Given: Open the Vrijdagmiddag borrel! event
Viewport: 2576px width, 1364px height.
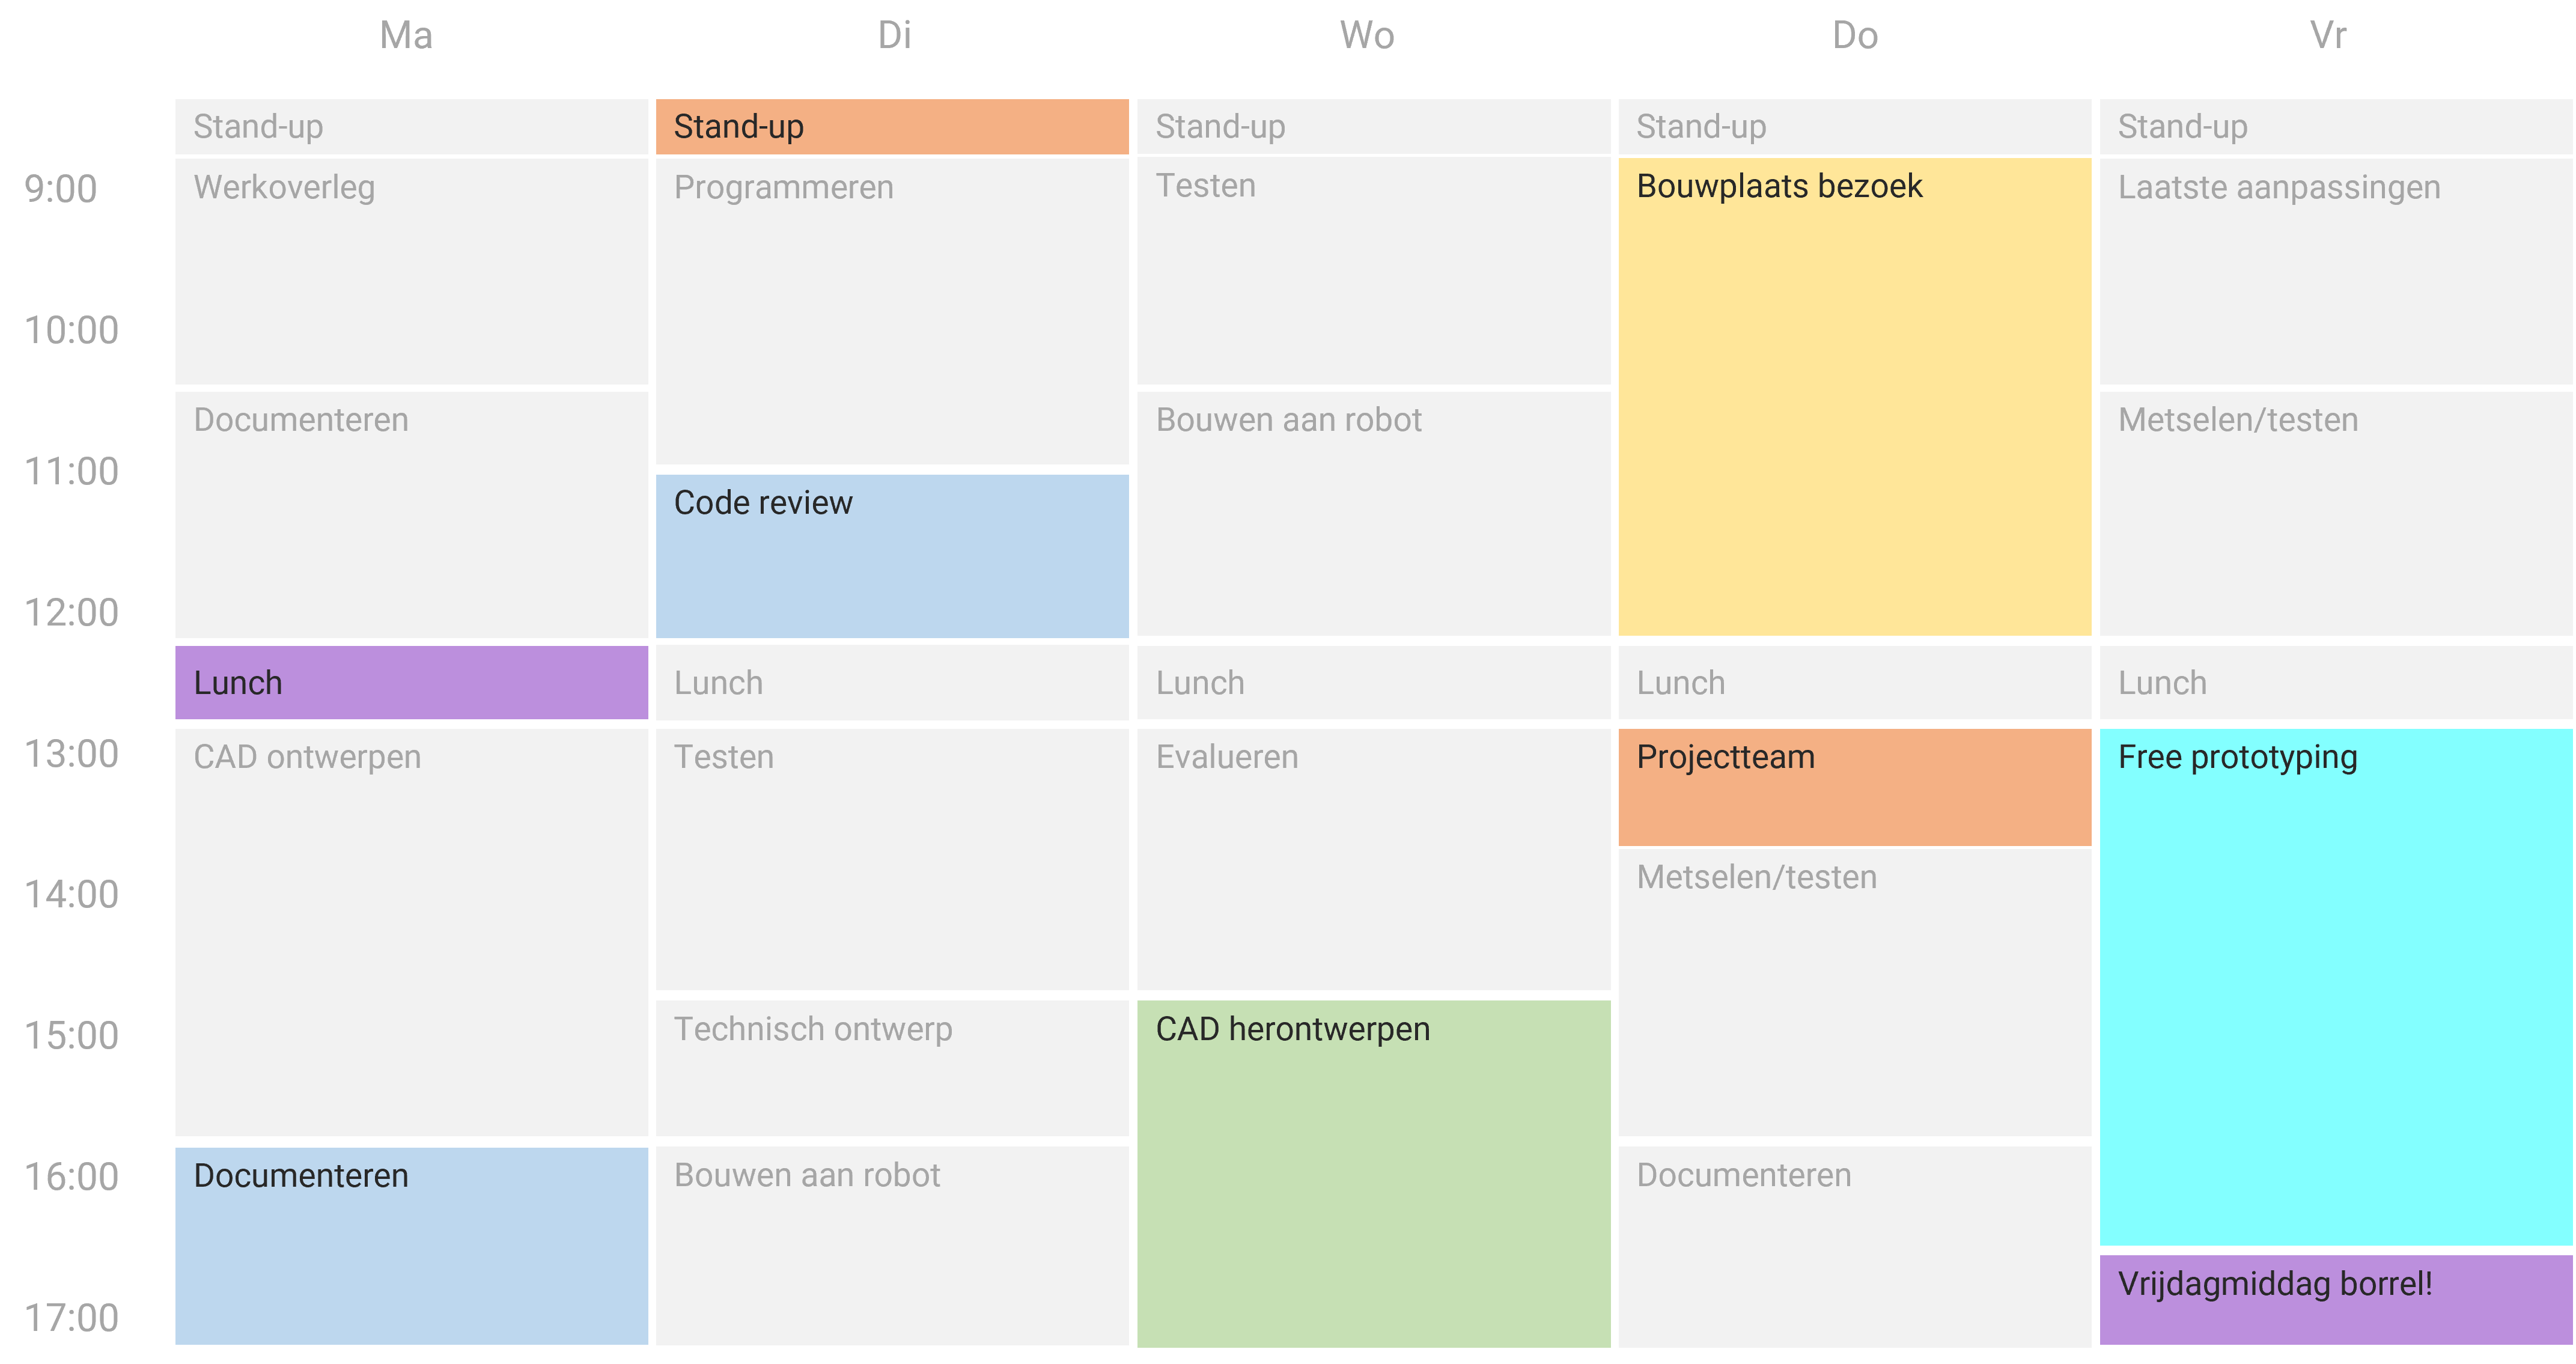Looking at the screenshot, I should (x=2337, y=1300).
